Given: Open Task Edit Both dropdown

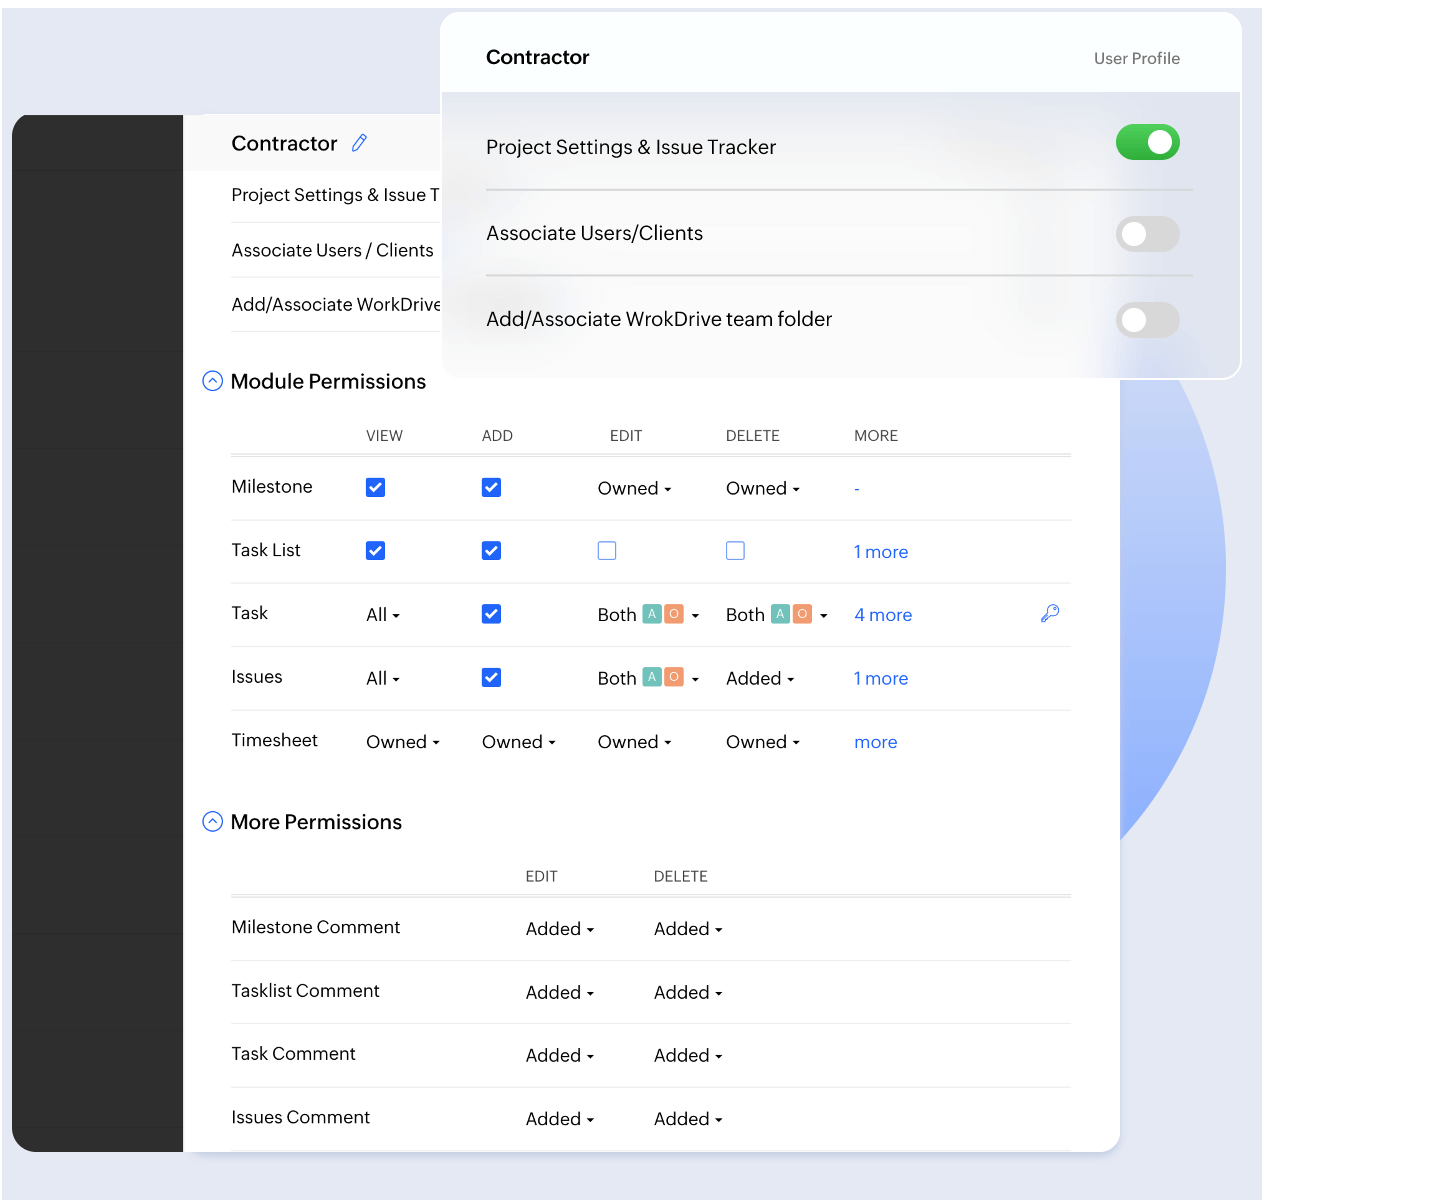Looking at the screenshot, I should [648, 615].
